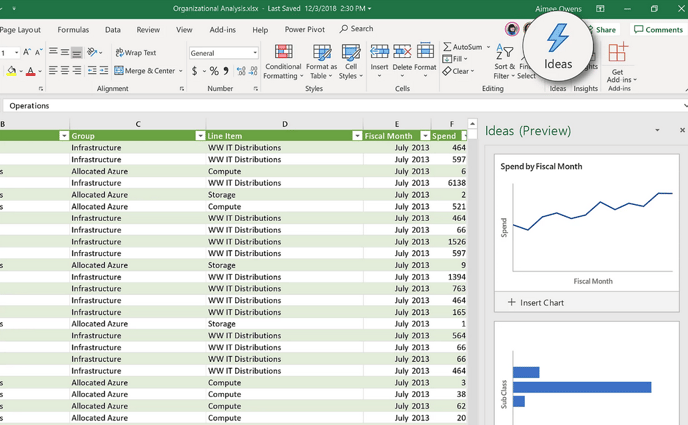This screenshot has width=688, height=425.
Task: Open the Alignment settings dialog launcher
Action: click(182, 89)
